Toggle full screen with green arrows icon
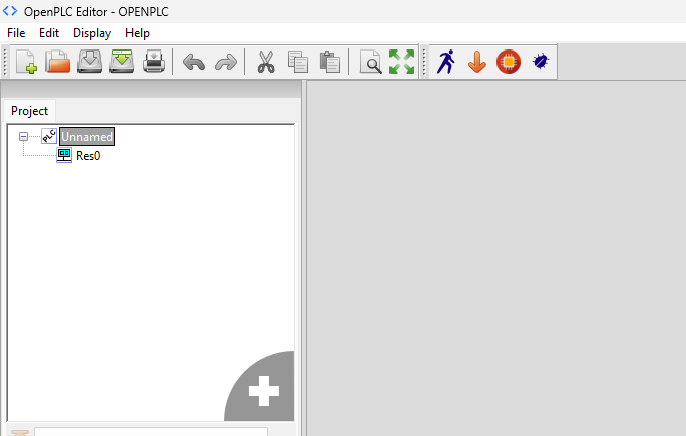 (401, 62)
